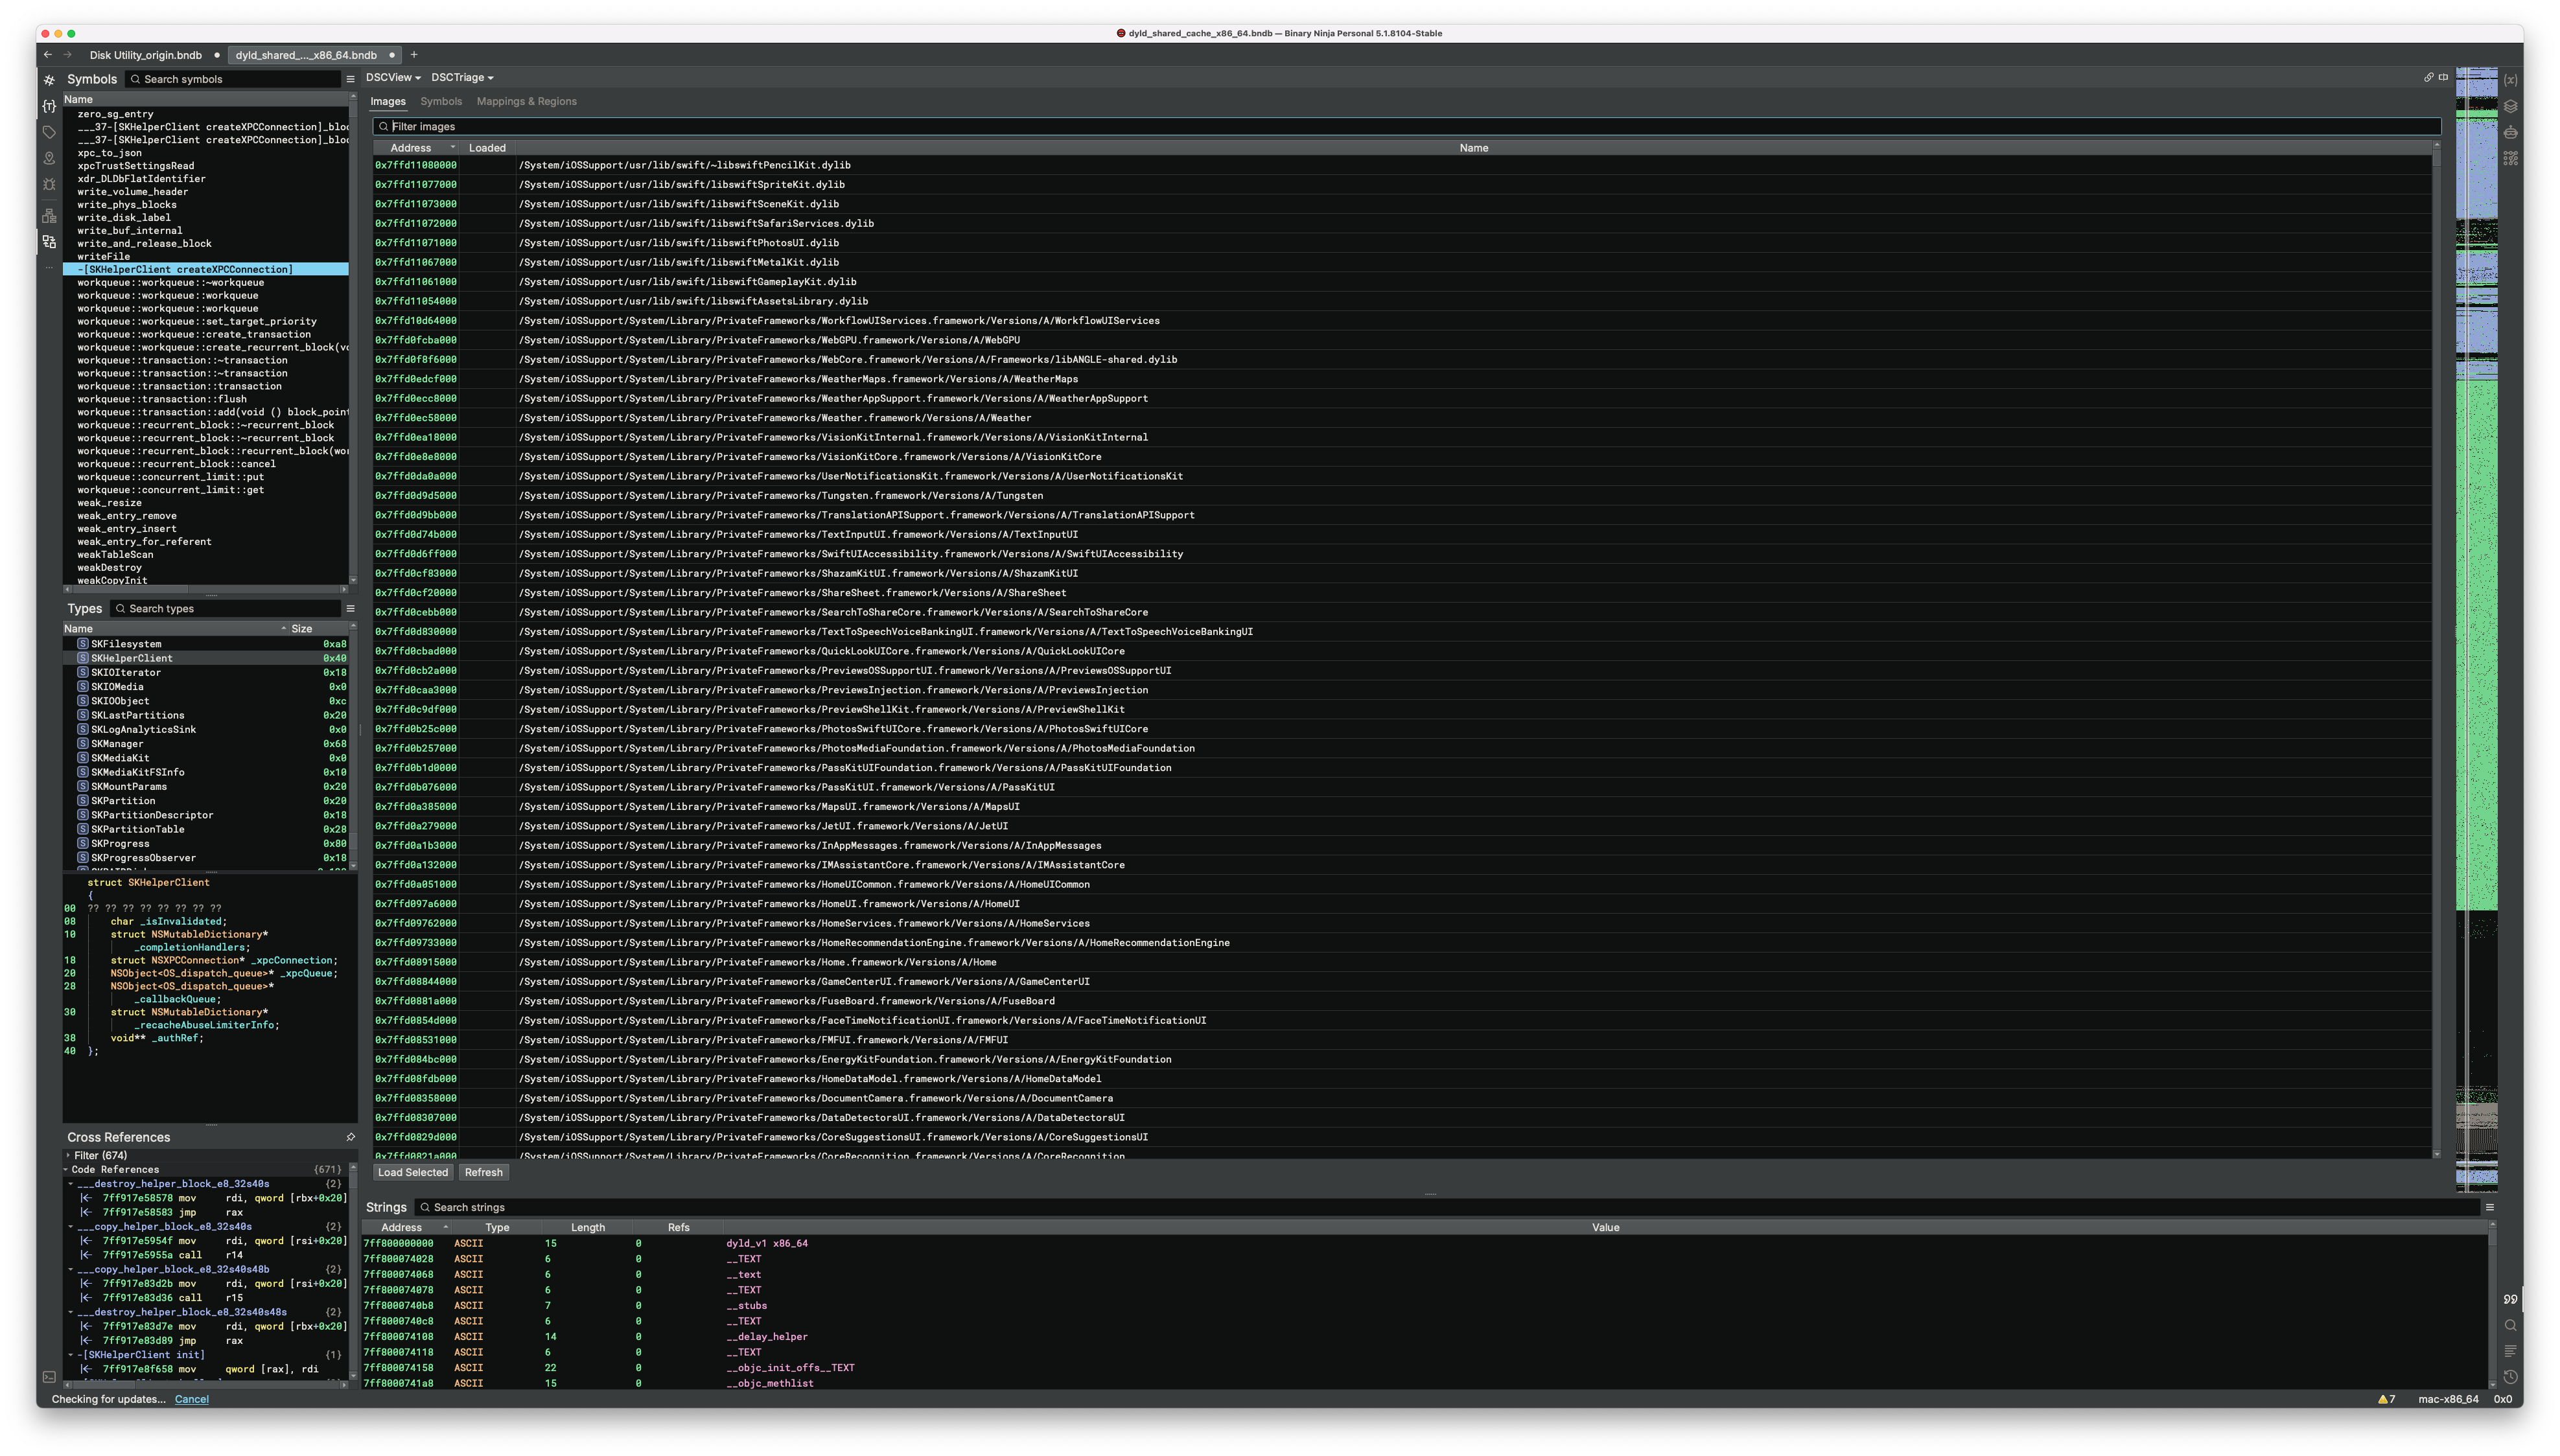Open the Sidekick robot icon
The height and width of the screenshot is (1456, 2560).
(x=2510, y=132)
